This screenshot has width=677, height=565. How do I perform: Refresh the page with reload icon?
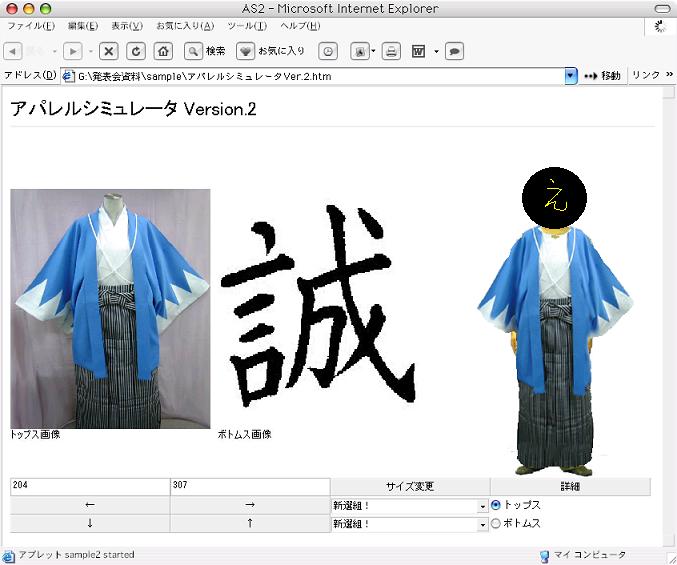(x=136, y=51)
